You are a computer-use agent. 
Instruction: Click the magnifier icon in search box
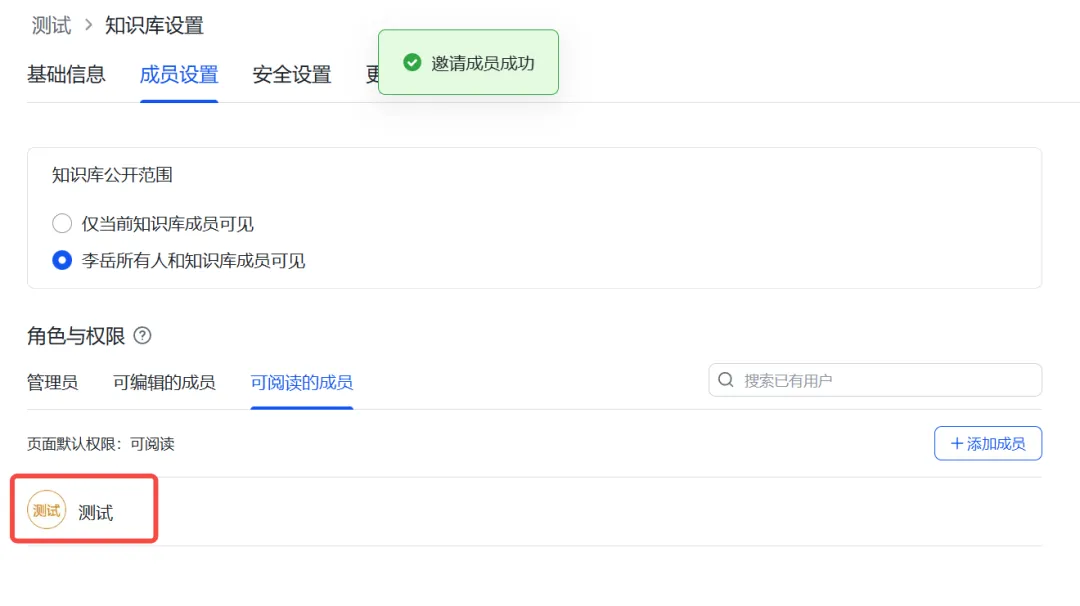click(x=726, y=380)
